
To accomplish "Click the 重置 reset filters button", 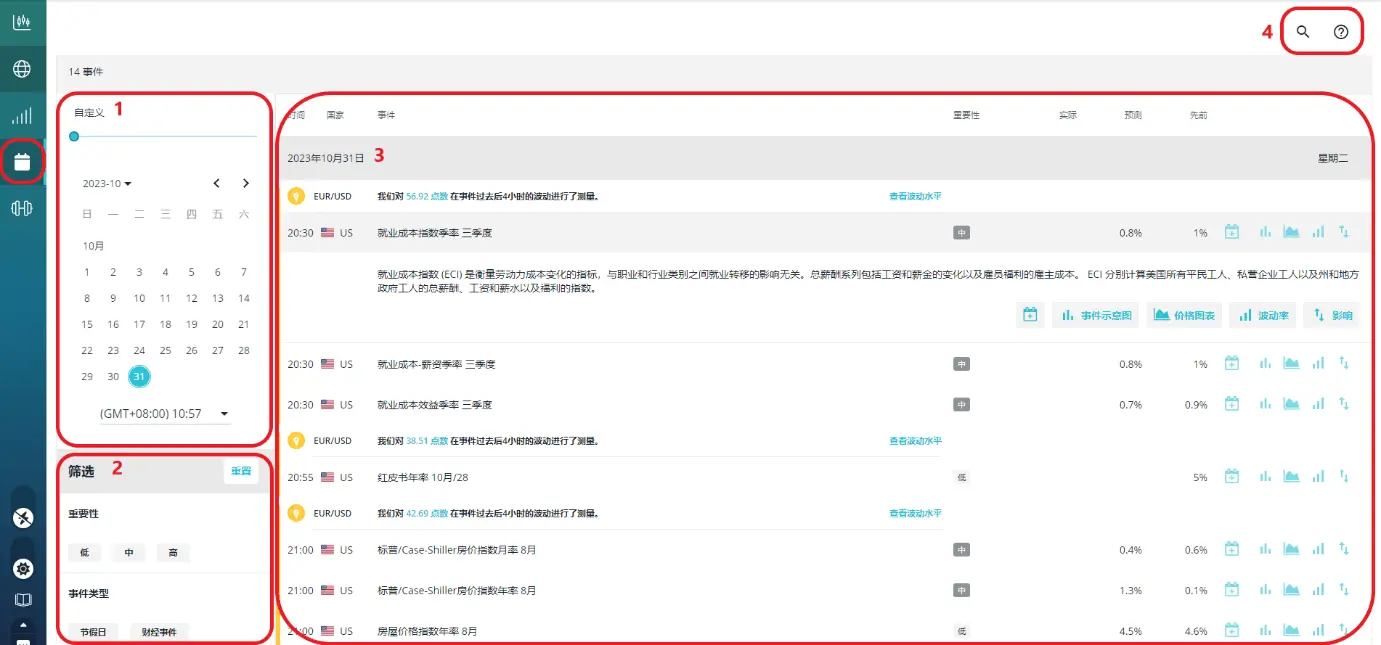I will 240,470.
